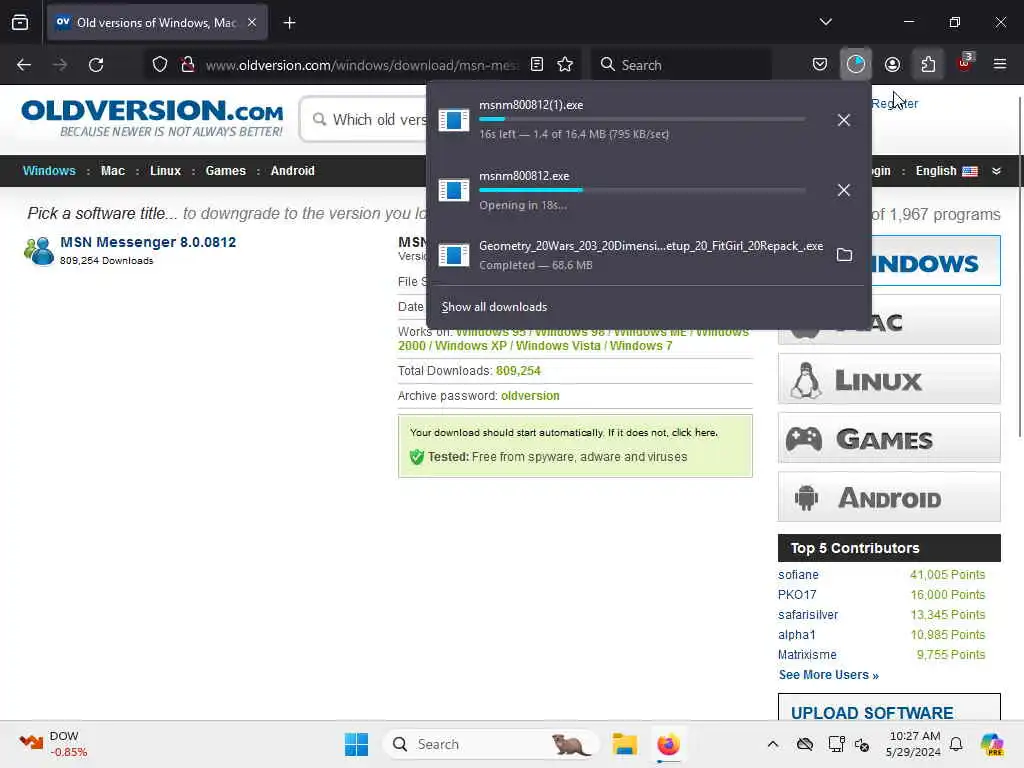Click the Which old version site search box

point(364,120)
